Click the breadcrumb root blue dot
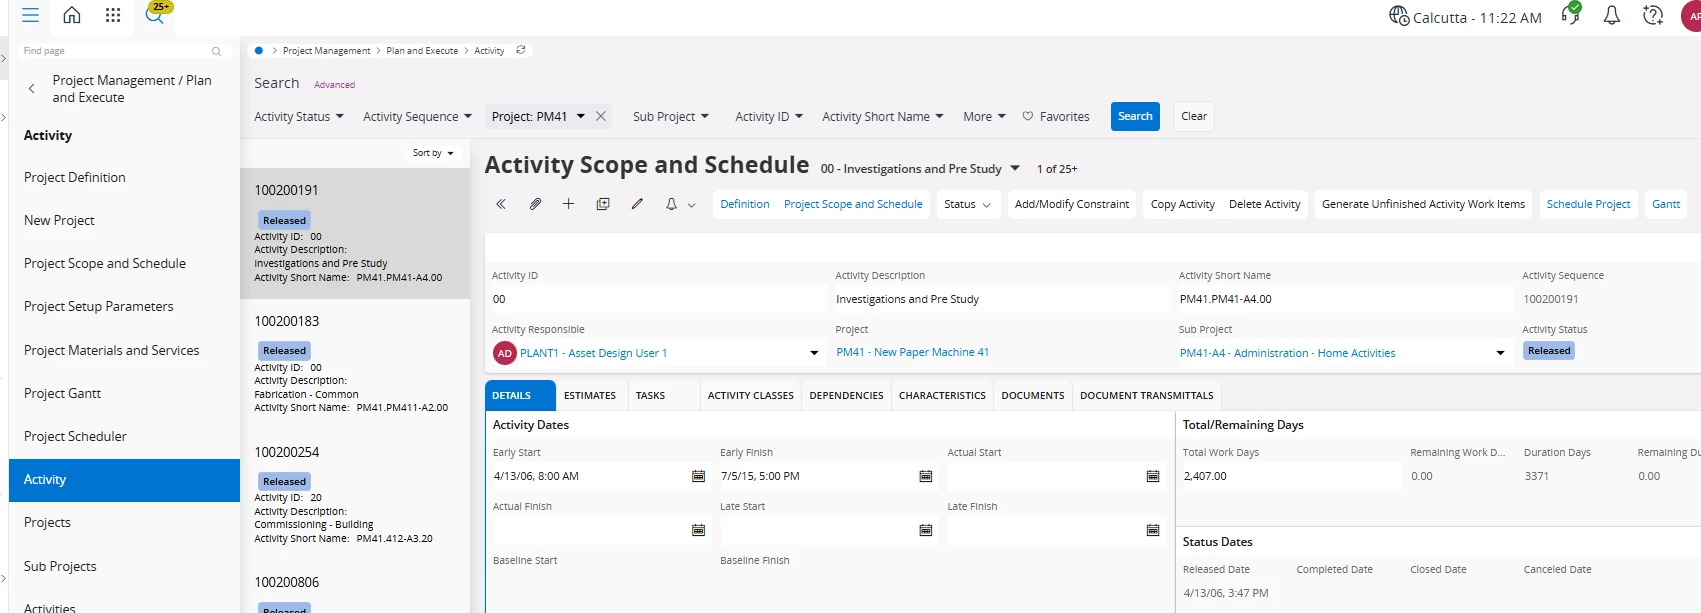 [259, 50]
